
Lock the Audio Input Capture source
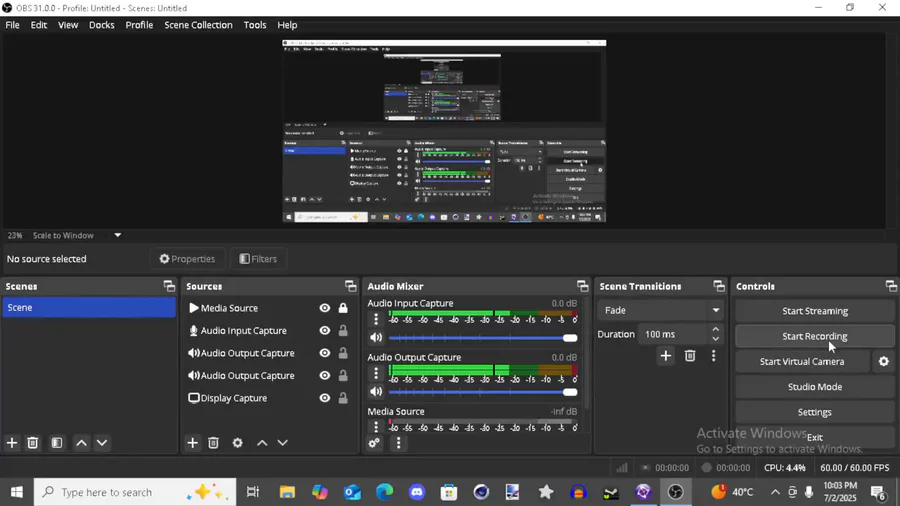tap(343, 330)
